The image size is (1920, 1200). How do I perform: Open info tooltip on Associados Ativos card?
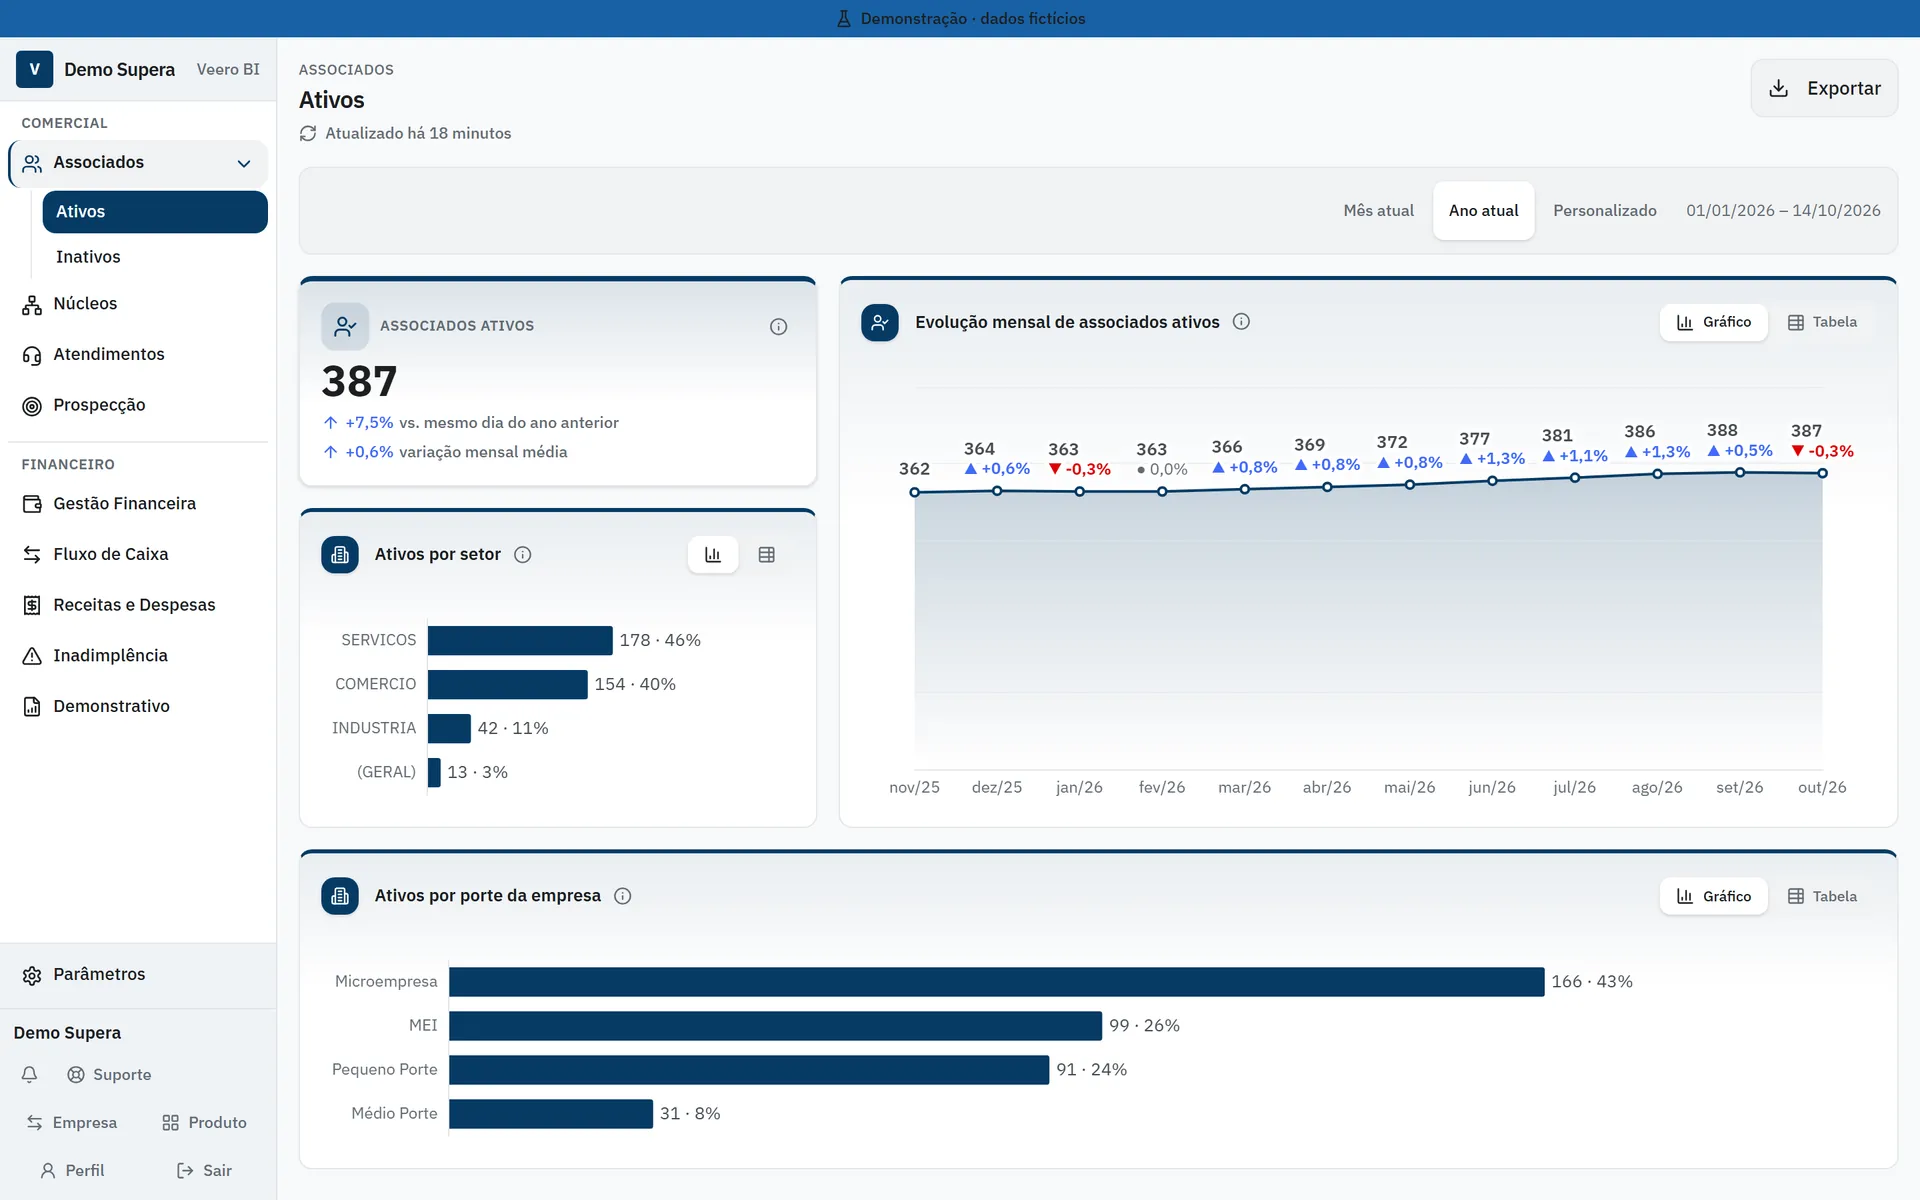click(778, 326)
